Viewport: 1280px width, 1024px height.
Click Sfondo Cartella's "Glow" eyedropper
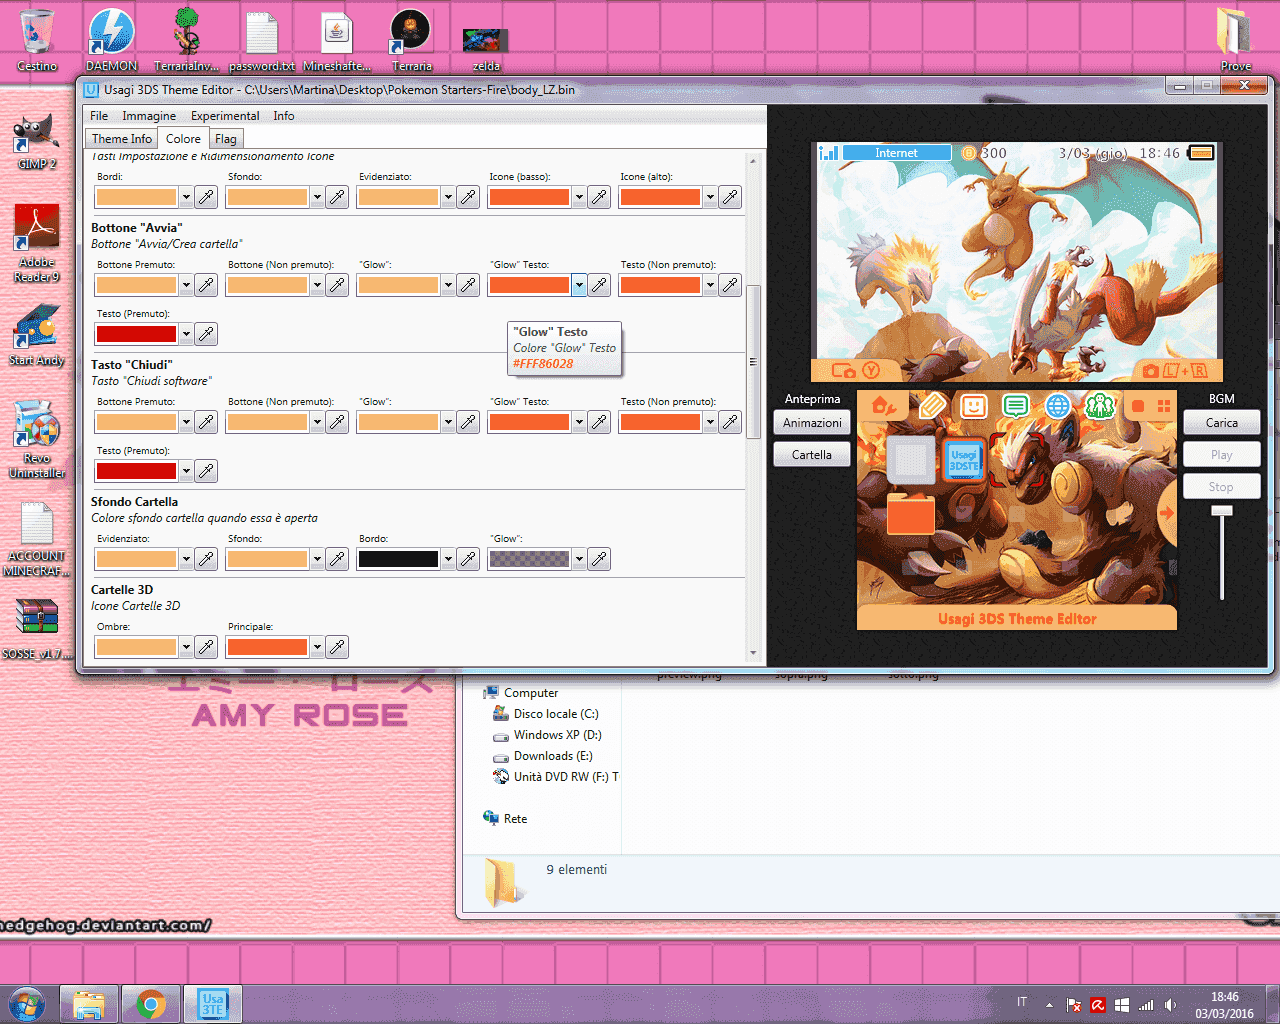point(599,559)
